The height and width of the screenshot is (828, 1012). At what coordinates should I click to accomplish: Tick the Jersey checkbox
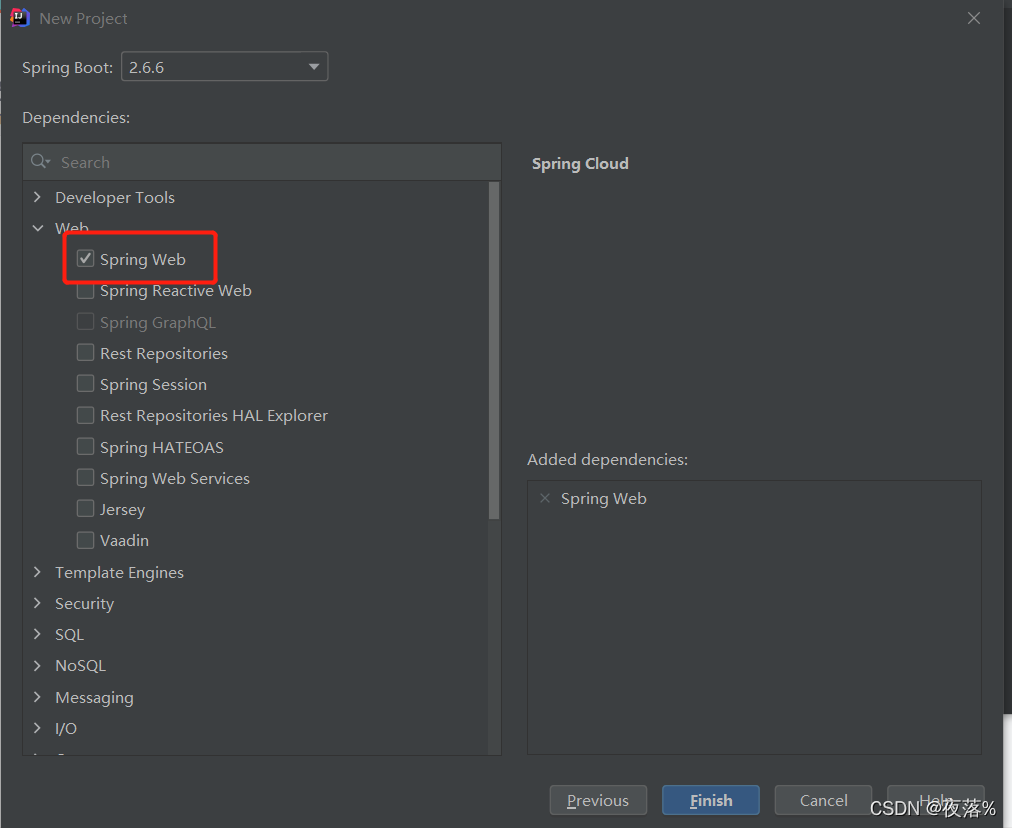[85, 509]
